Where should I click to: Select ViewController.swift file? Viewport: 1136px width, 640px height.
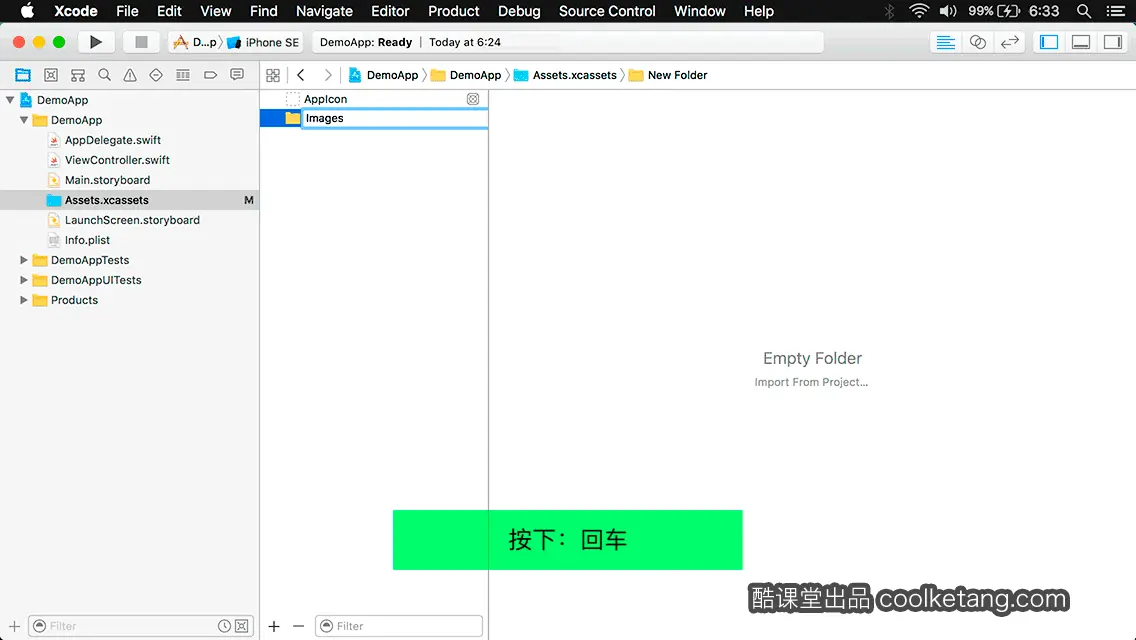(117, 160)
